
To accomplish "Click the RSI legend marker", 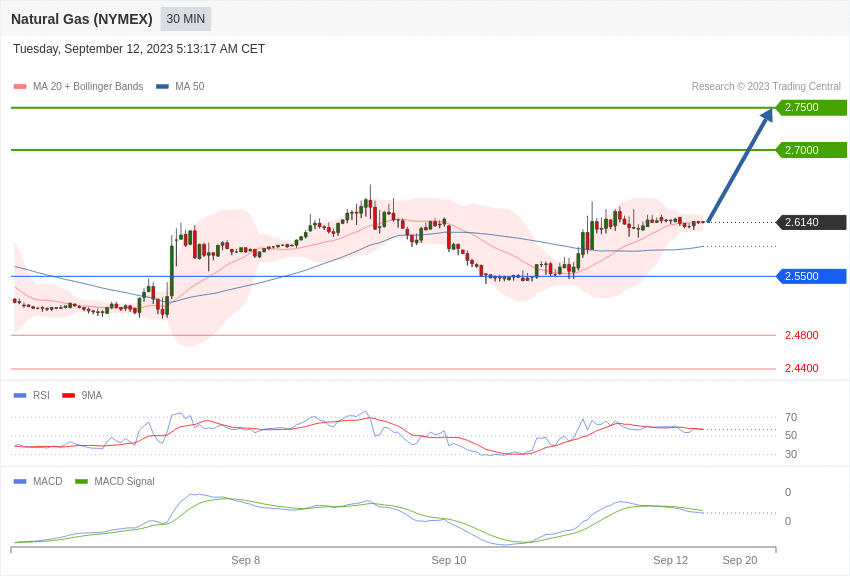I will [x=20, y=396].
